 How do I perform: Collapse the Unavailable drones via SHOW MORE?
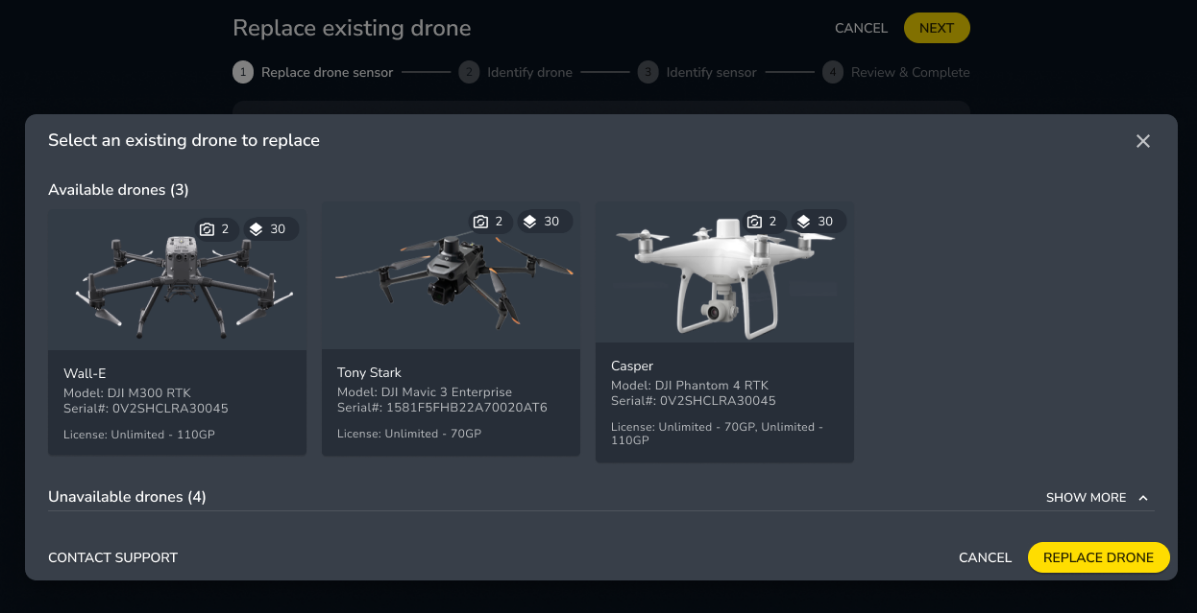tap(1085, 497)
